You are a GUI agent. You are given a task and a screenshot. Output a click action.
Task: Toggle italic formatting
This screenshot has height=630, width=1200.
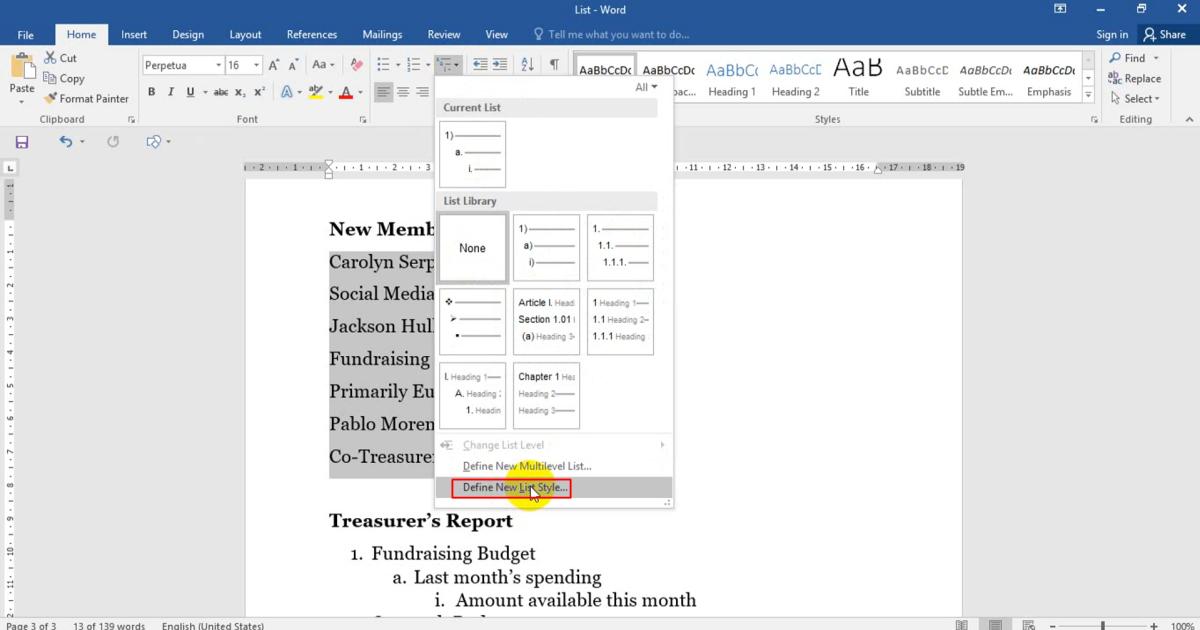170,92
